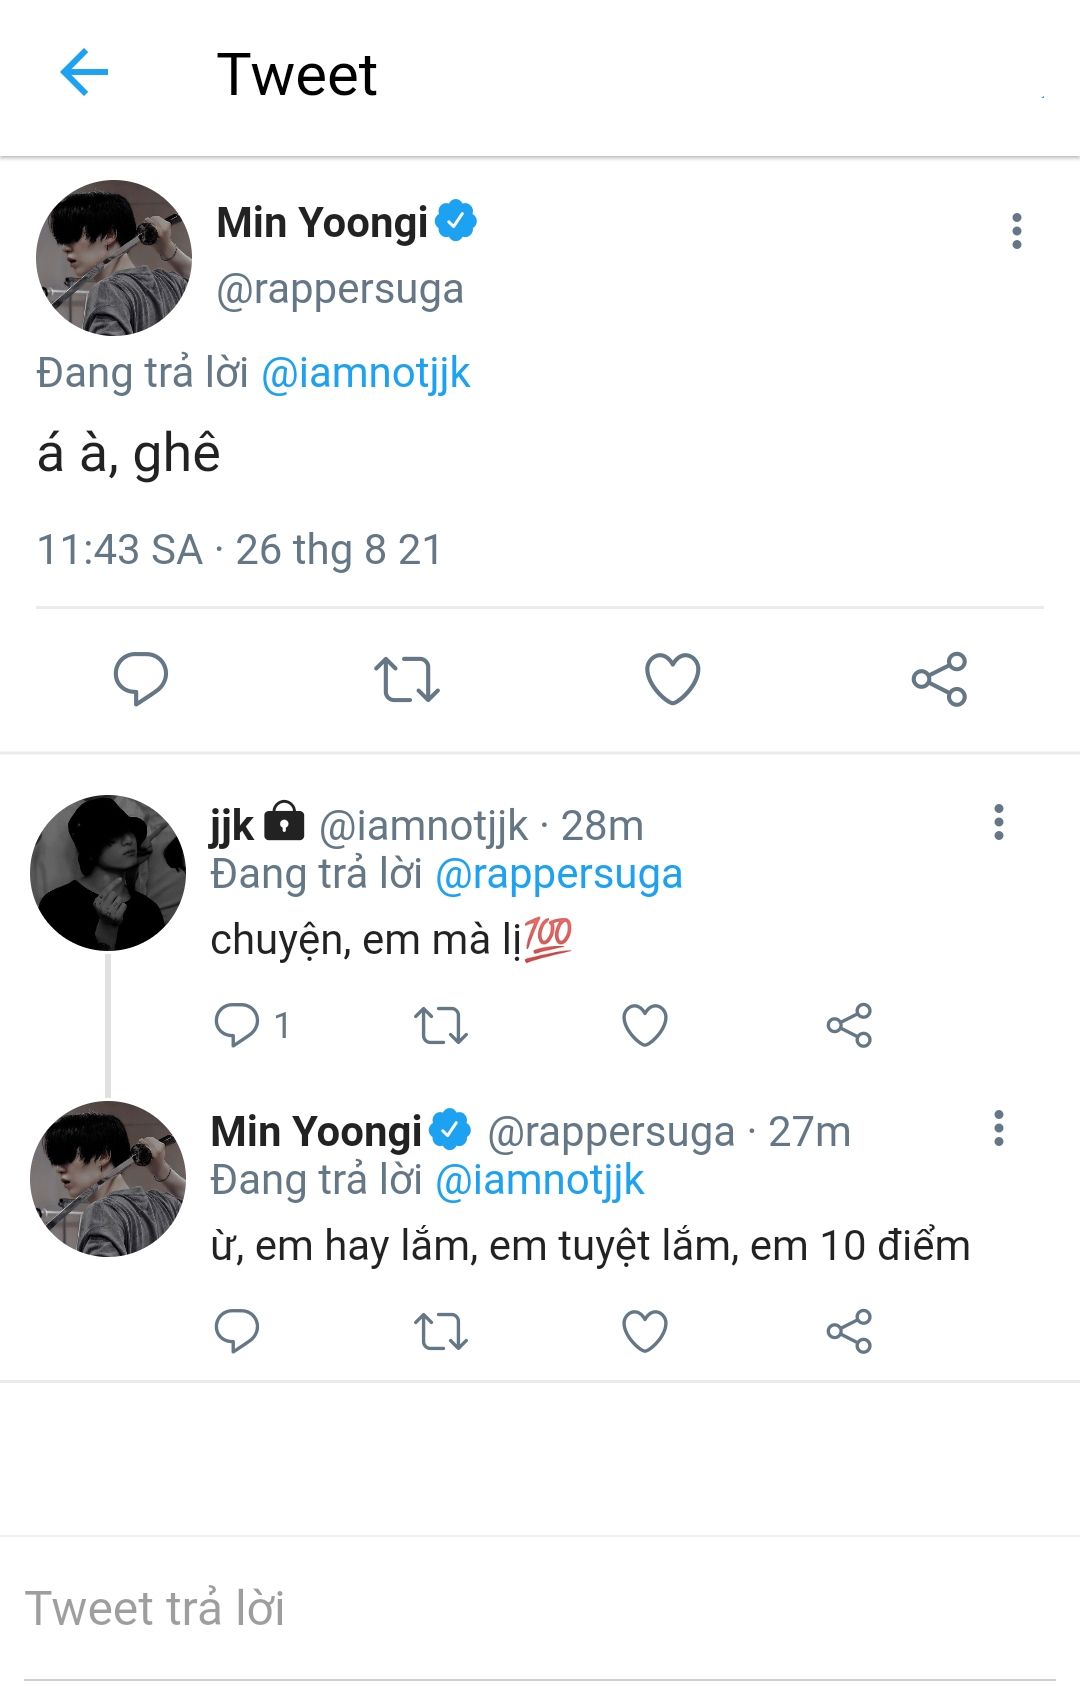Retweet jjk's reply "chuyện, em mà lị"
Screen dimensions: 1080x1689
pos(441,1026)
